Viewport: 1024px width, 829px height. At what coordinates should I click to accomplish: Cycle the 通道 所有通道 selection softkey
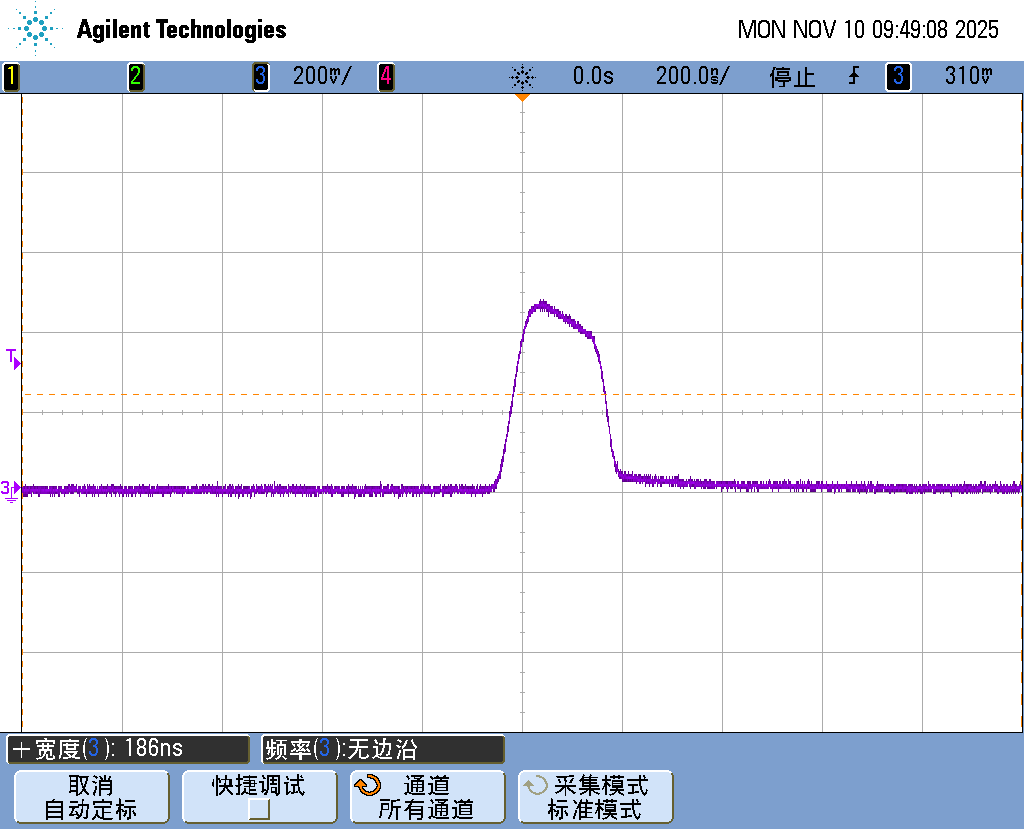[427, 797]
